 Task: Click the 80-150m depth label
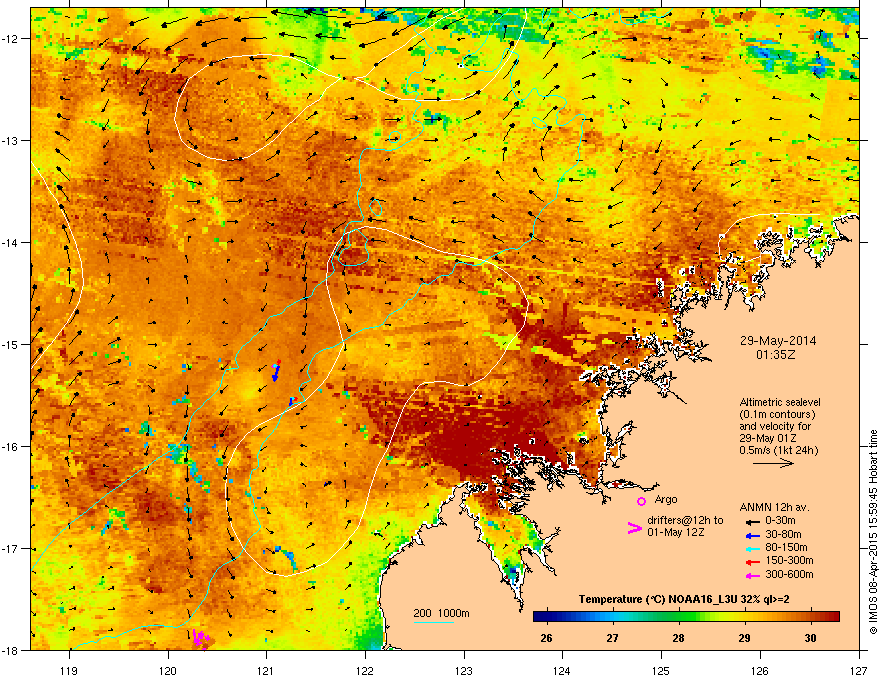point(786,548)
